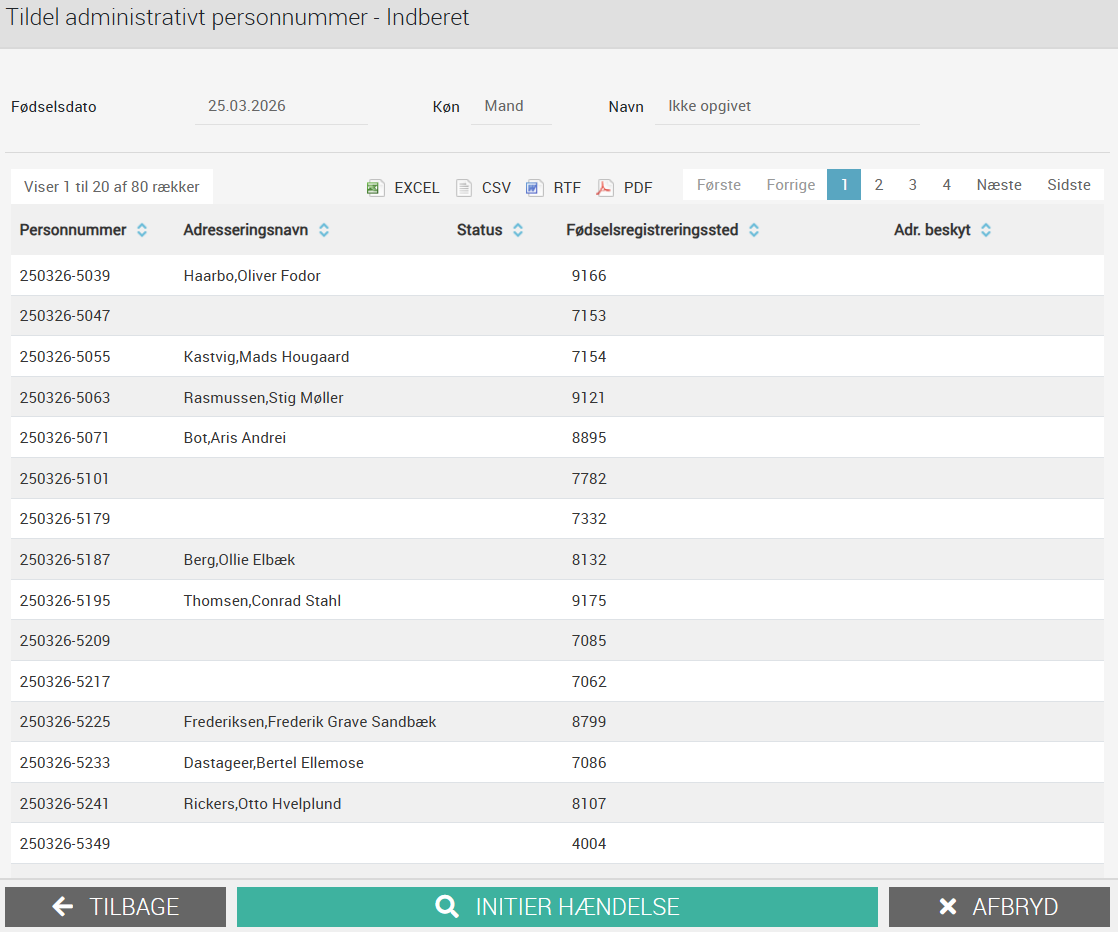The image size is (1118, 932).
Task: Click Adresseringsnavn column header
Action: (246, 230)
